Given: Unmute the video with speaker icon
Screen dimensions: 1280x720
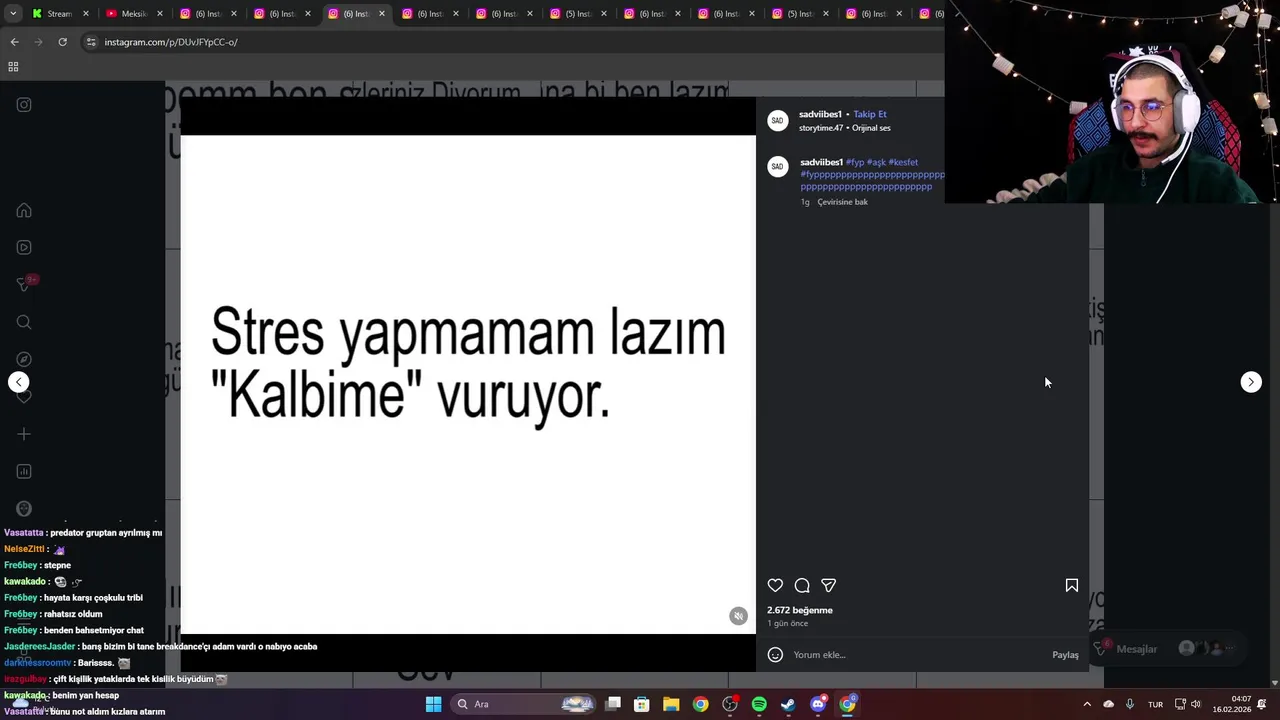Looking at the screenshot, I should click(x=738, y=616).
